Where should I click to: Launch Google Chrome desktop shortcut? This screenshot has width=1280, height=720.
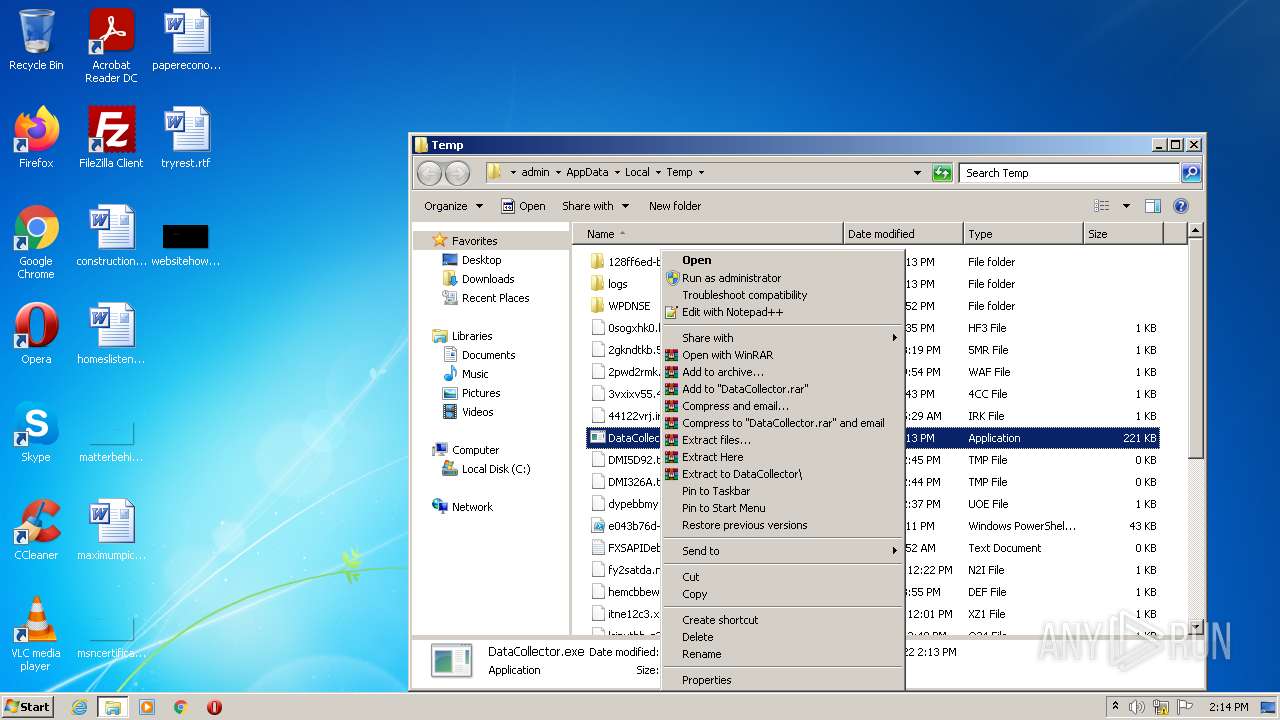[x=36, y=242]
